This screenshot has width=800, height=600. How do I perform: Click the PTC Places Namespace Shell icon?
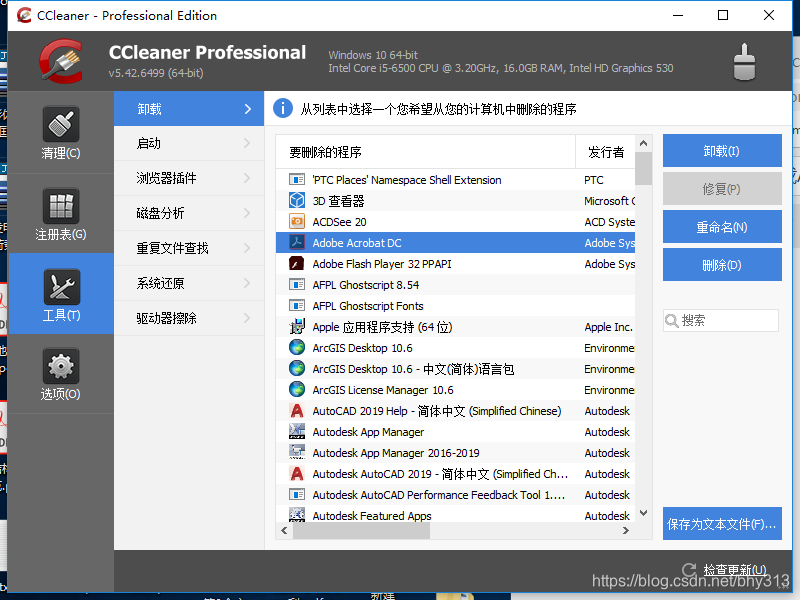[x=297, y=180]
